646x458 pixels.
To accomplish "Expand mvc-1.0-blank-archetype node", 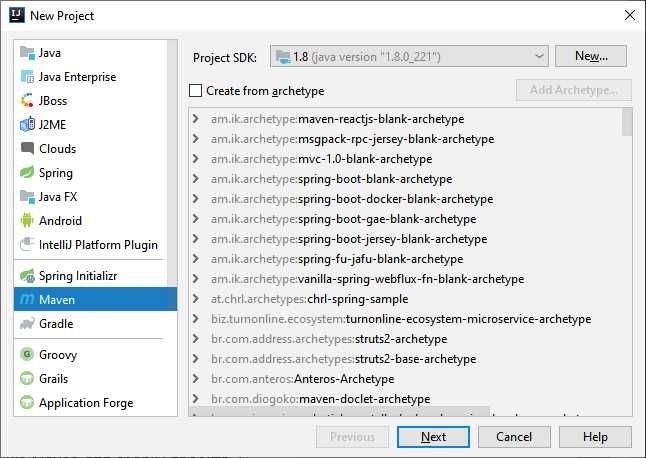I will (196, 159).
